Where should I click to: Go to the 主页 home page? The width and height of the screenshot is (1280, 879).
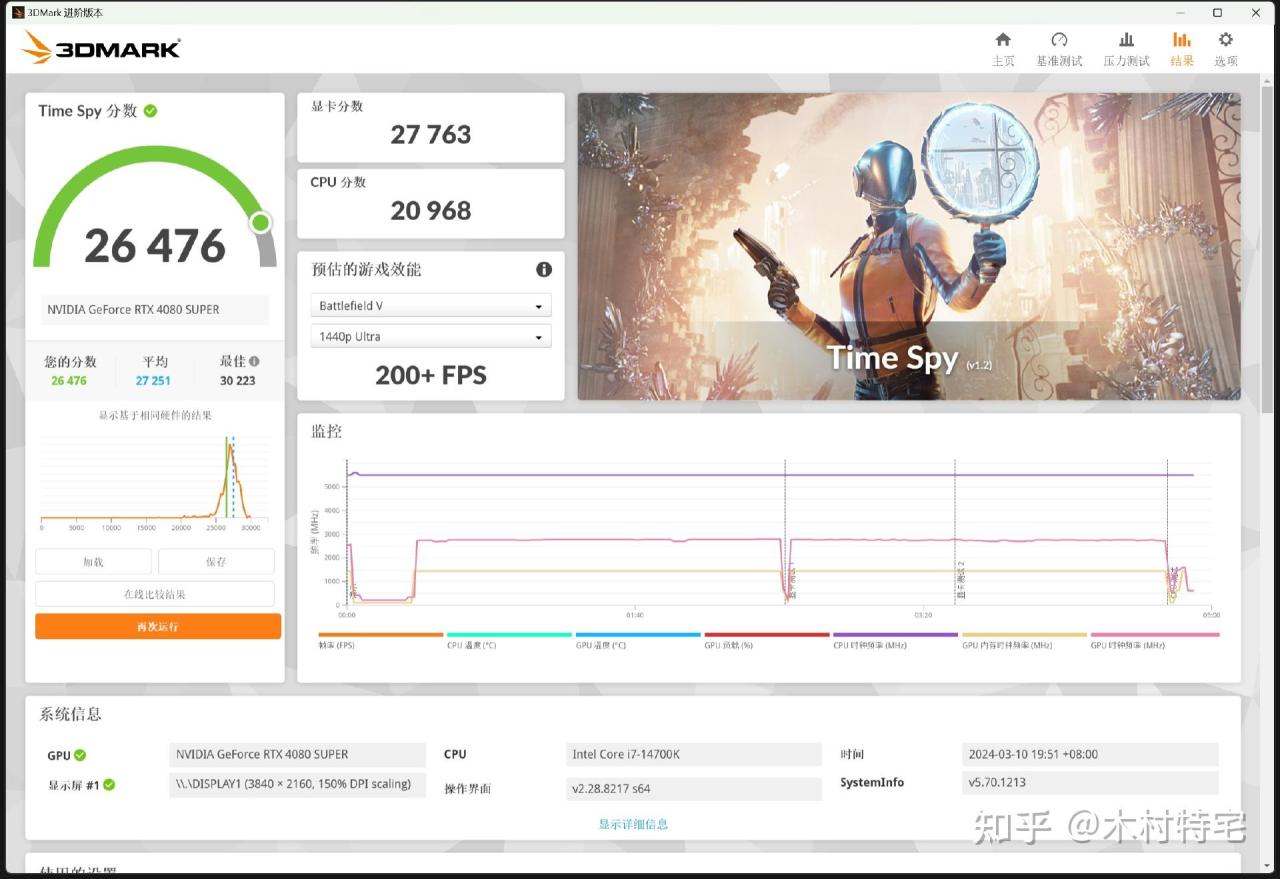(x=1003, y=49)
